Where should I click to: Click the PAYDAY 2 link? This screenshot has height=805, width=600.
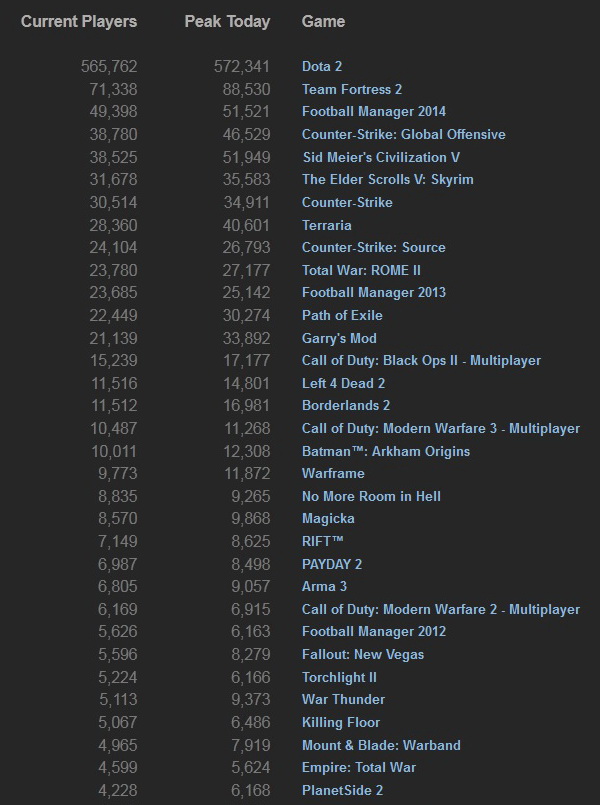pos(332,564)
